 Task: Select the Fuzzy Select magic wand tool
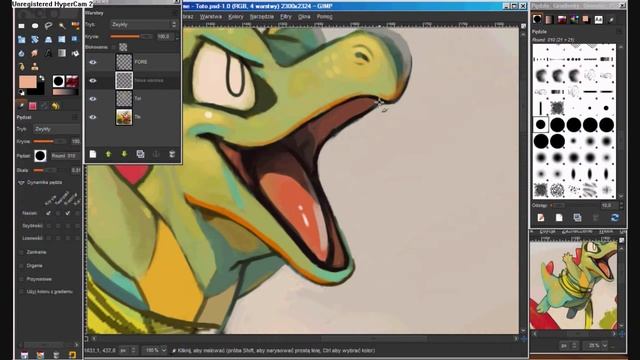tap(62, 26)
